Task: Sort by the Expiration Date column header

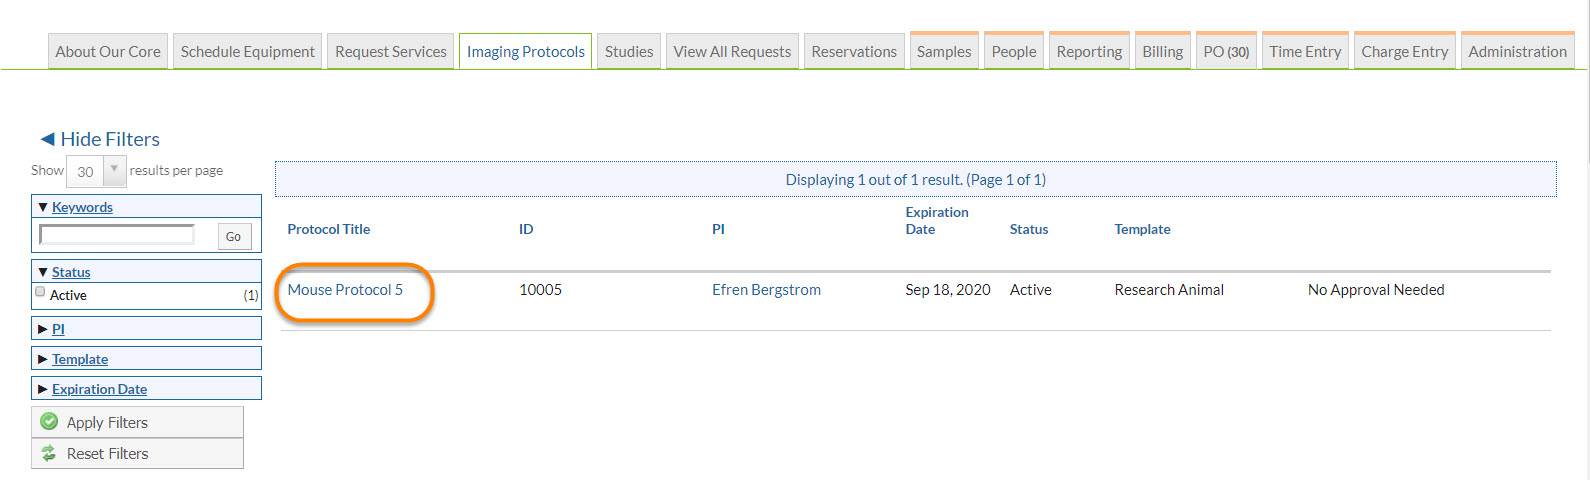Action: (x=936, y=220)
